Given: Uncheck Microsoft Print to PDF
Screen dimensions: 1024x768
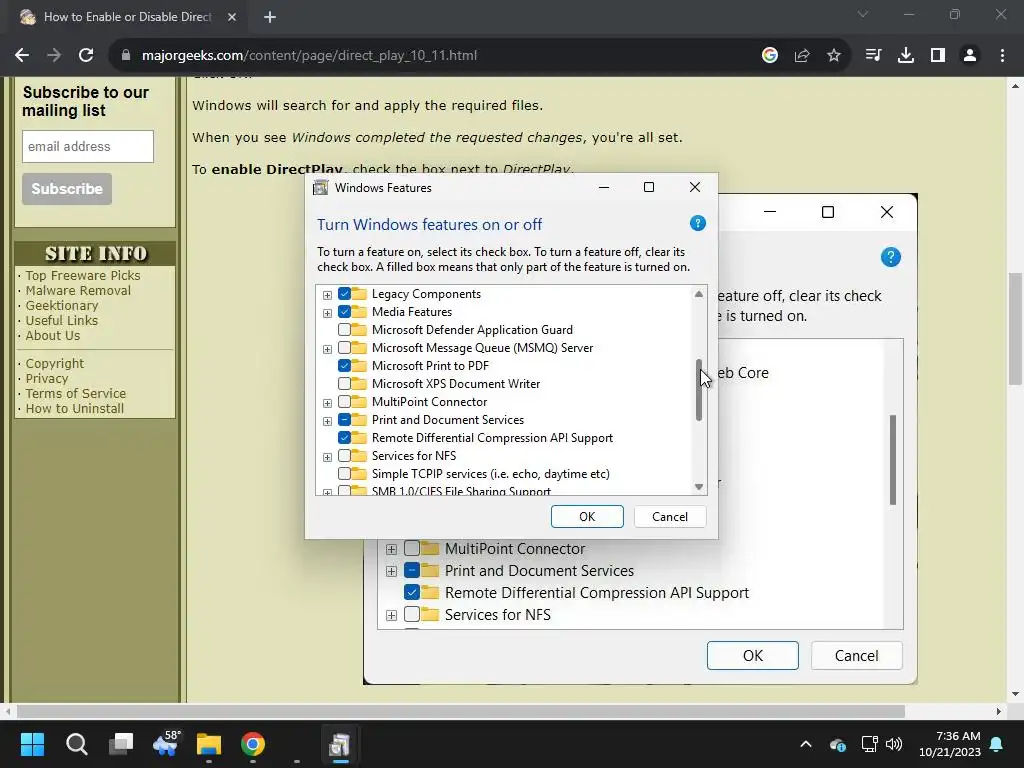Looking at the screenshot, I should pos(344,366).
